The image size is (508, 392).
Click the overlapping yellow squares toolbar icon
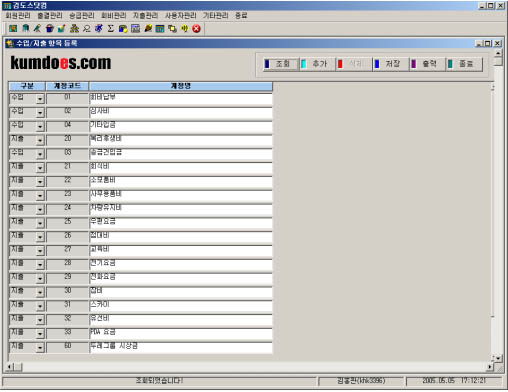(x=172, y=29)
